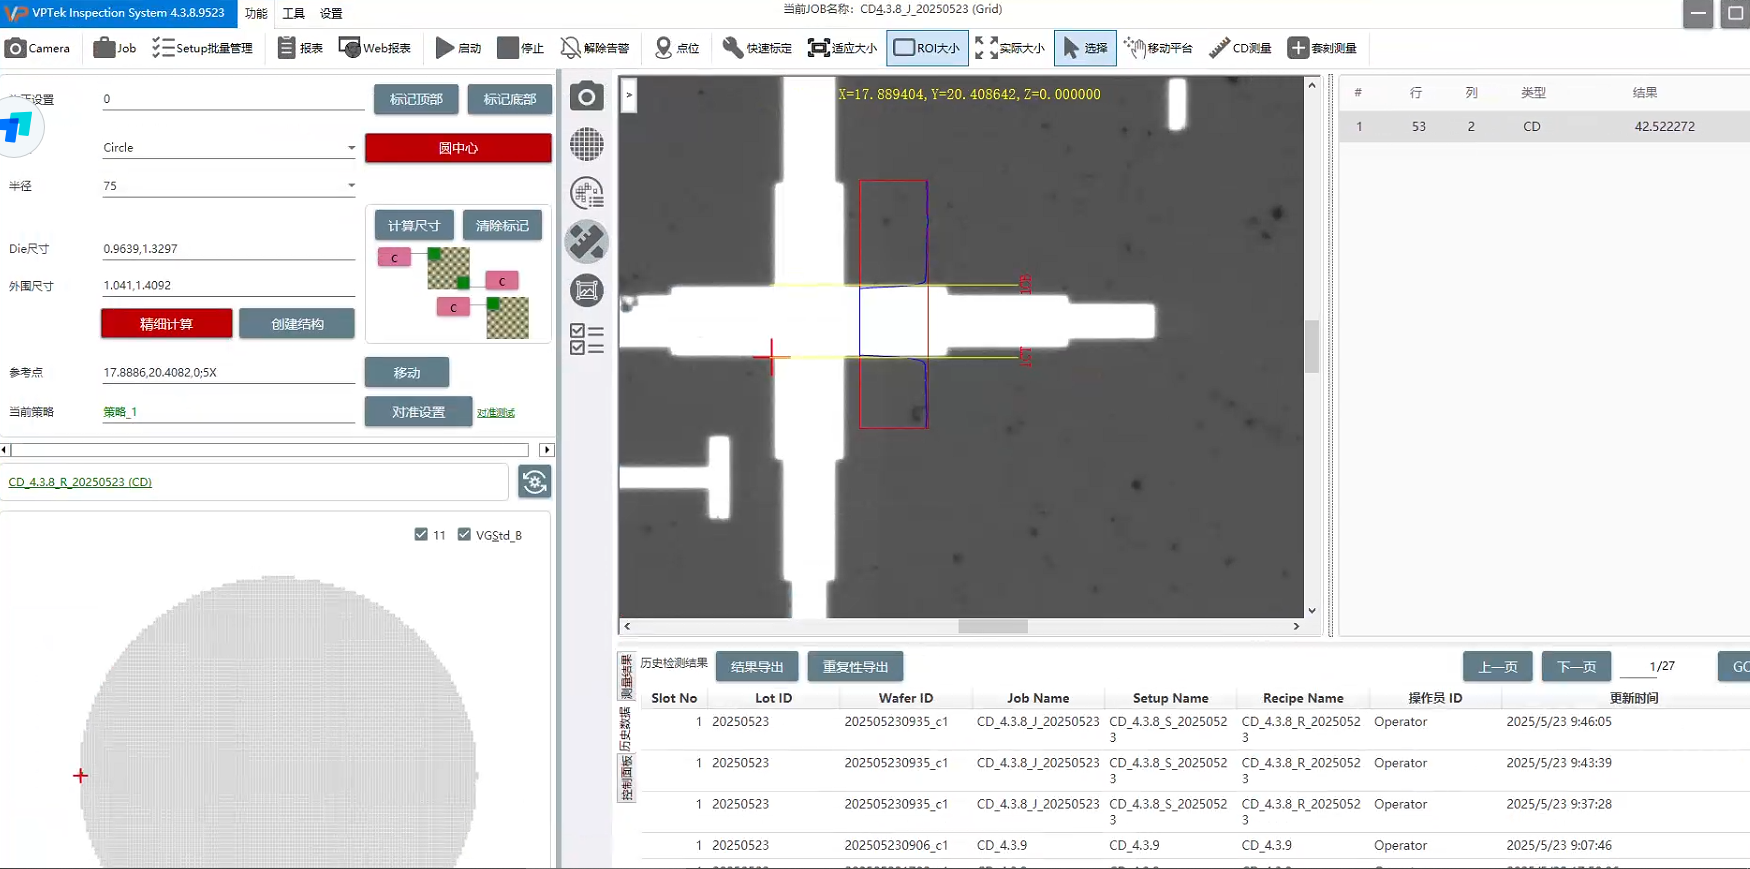Start the job with 启动

click(x=459, y=48)
